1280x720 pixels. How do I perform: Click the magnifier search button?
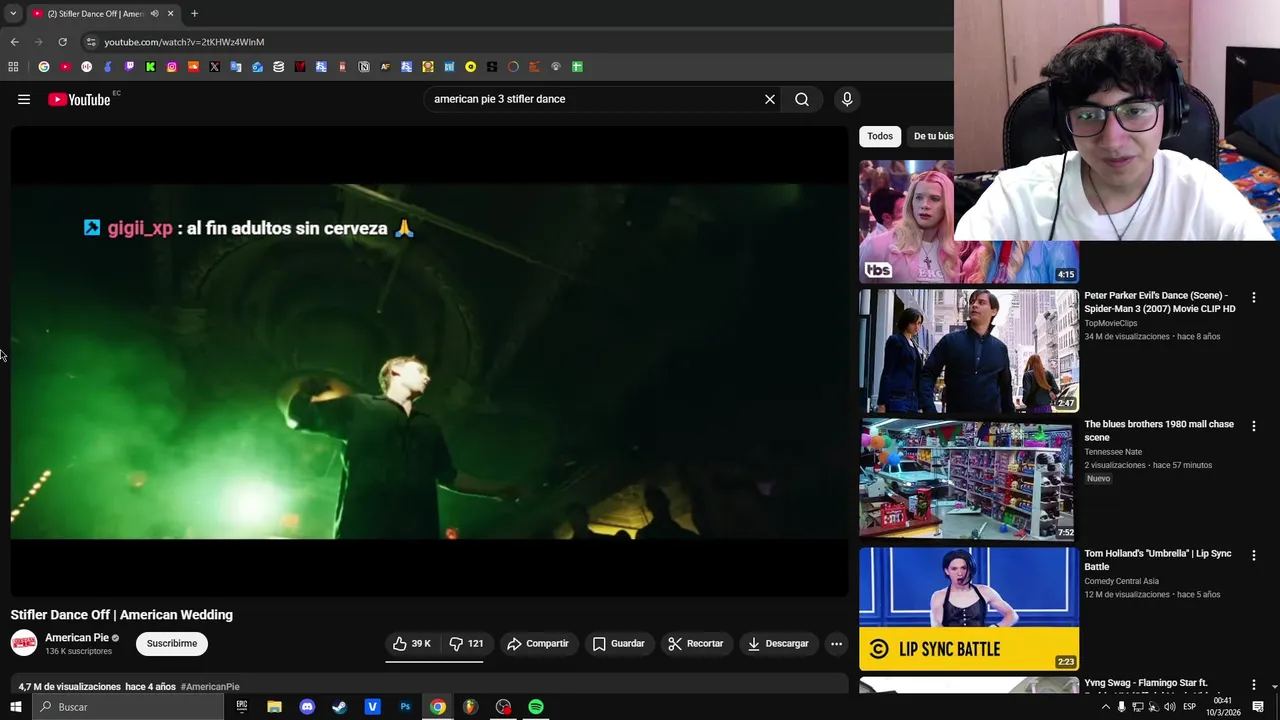802,99
